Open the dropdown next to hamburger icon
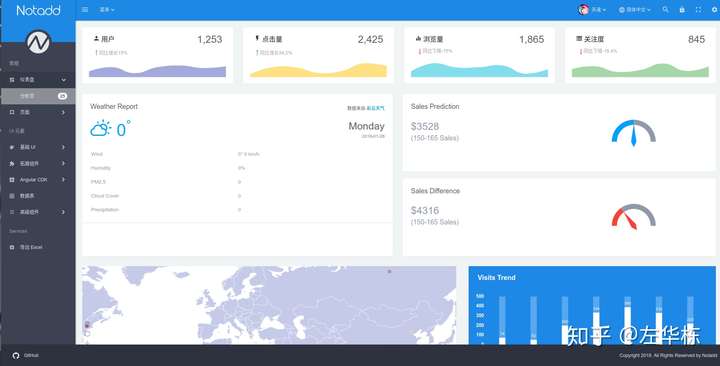Viewport: 720px width, 366px height. click(x=107, y=10)
